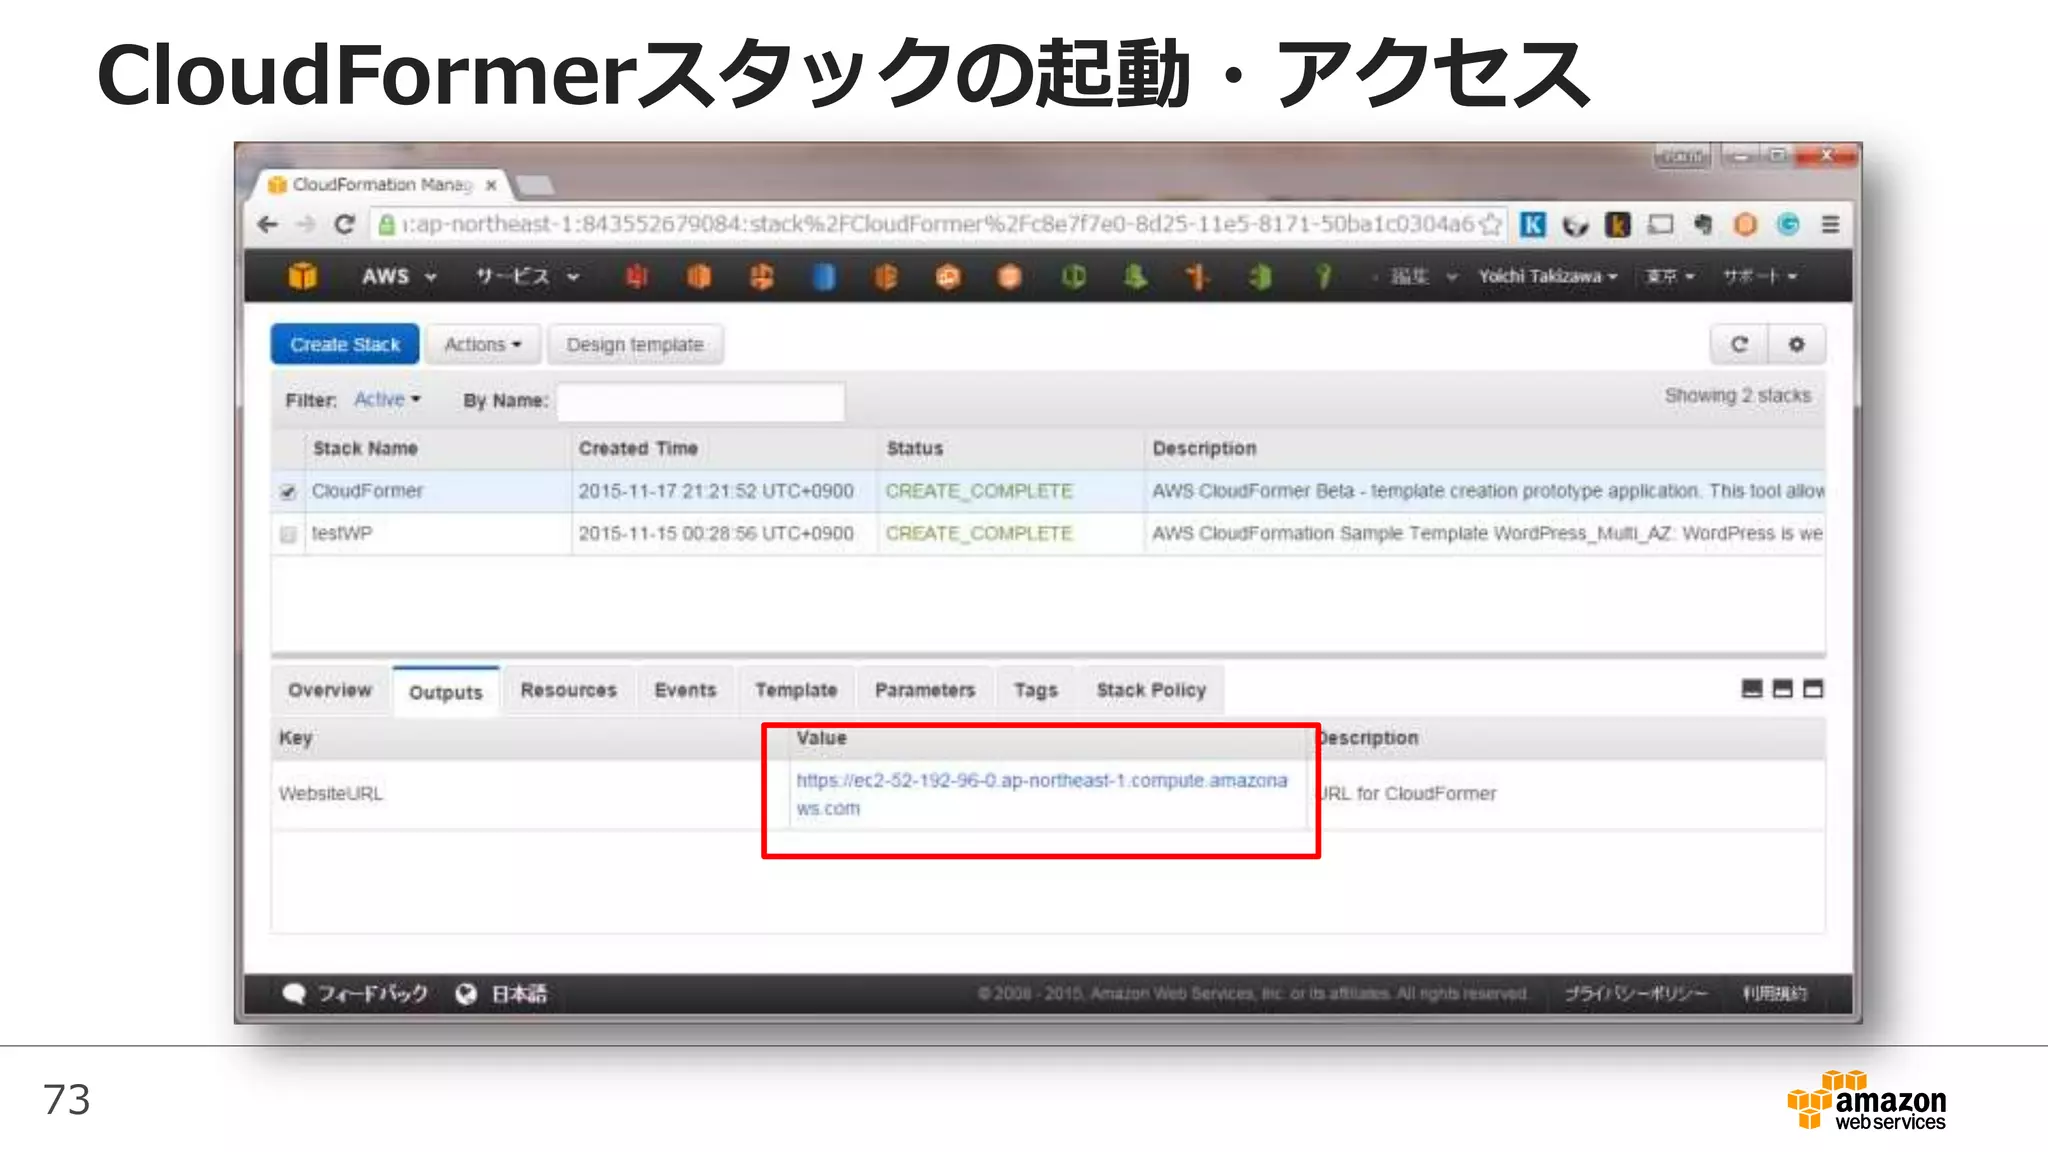The image size is (2048, 1152).
Task: Select the CloudFormer stack name
Action: 367,491
